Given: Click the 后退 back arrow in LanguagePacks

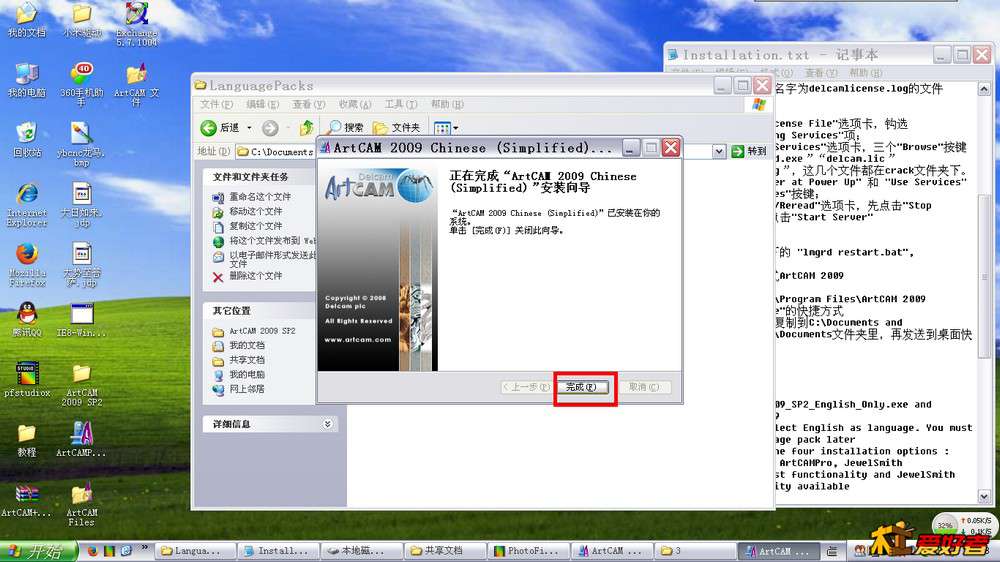Looking at the screenshot, I should tap(219, 128).
